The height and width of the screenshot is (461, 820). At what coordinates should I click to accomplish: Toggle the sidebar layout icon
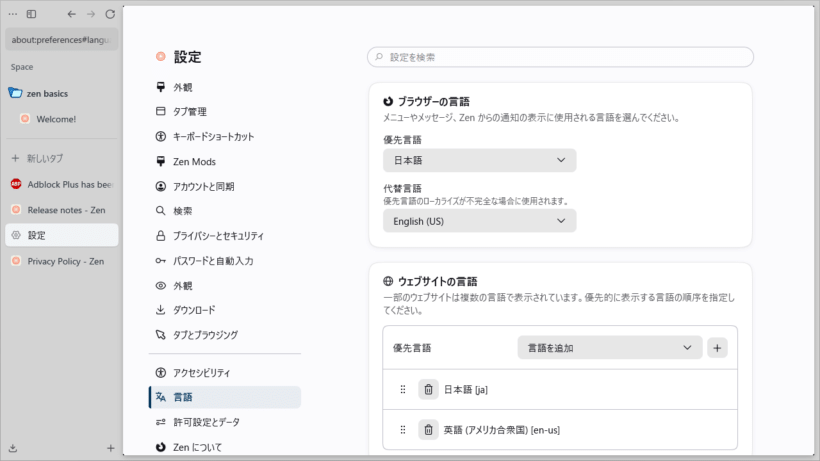click(x=31, y=14)
